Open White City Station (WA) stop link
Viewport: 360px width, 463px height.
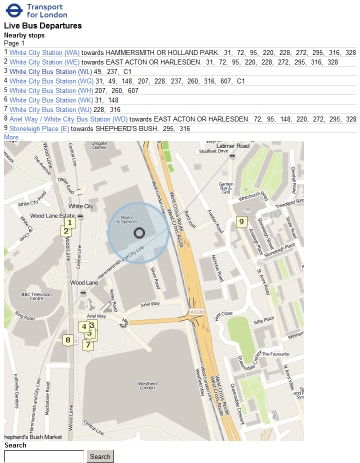[x=45, y=53]
